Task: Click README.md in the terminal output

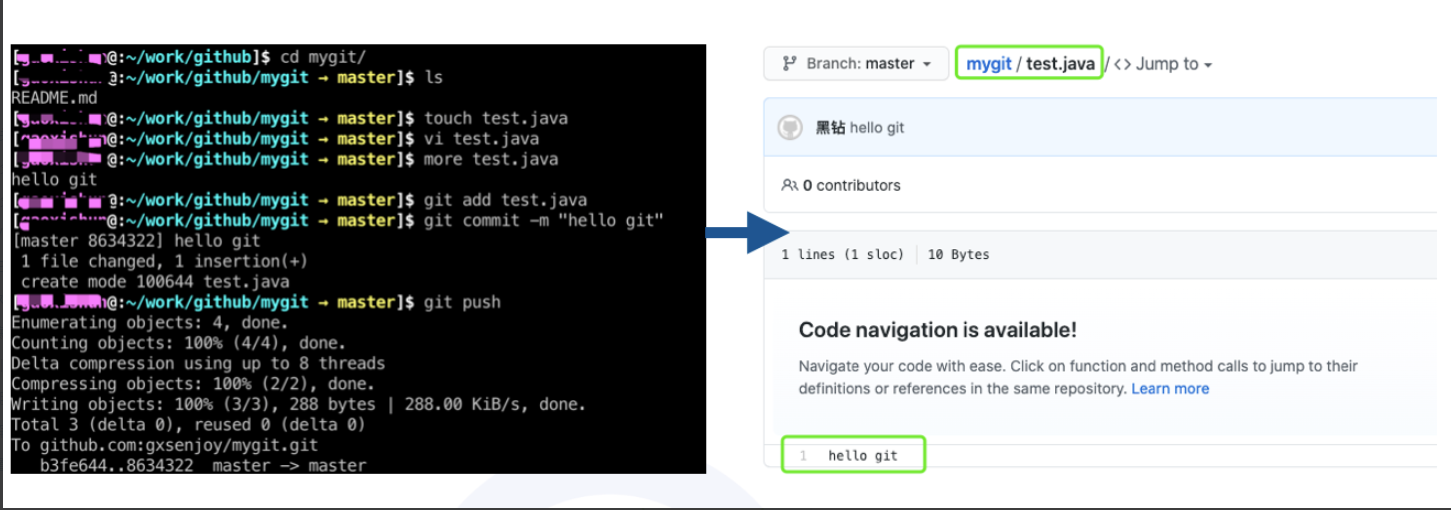Action: click(x=54, y=98)
